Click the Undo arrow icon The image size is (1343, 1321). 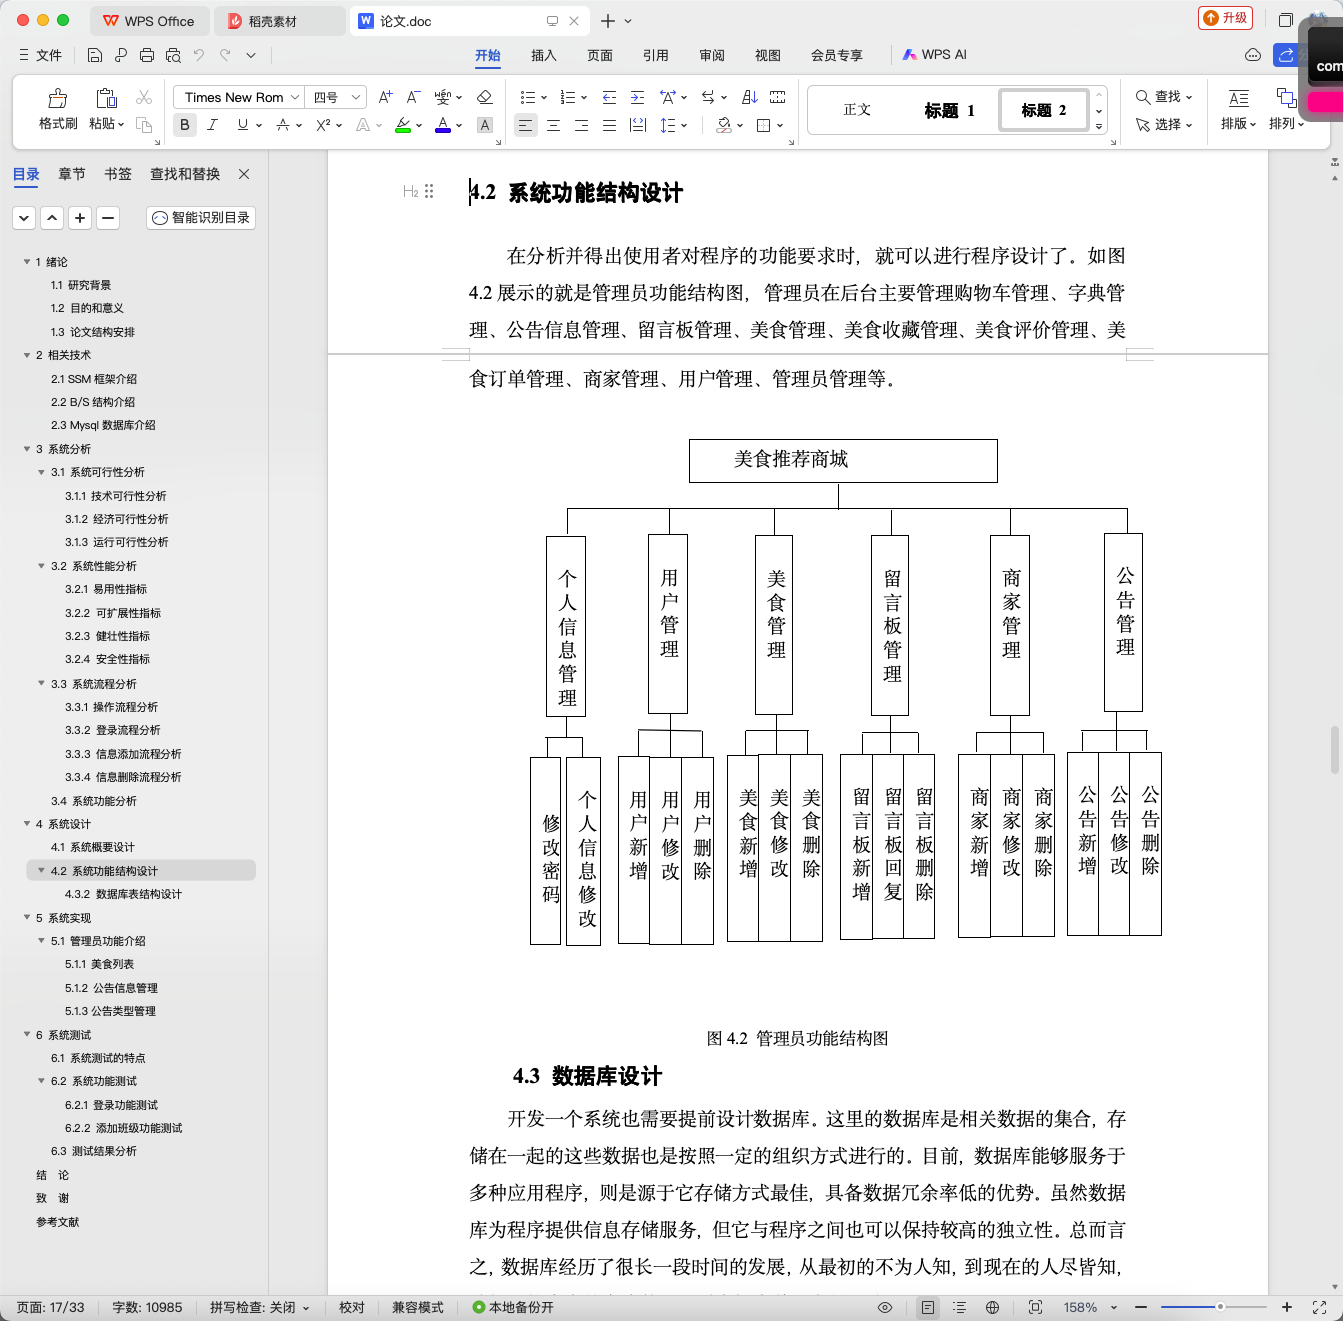[199, 55]
